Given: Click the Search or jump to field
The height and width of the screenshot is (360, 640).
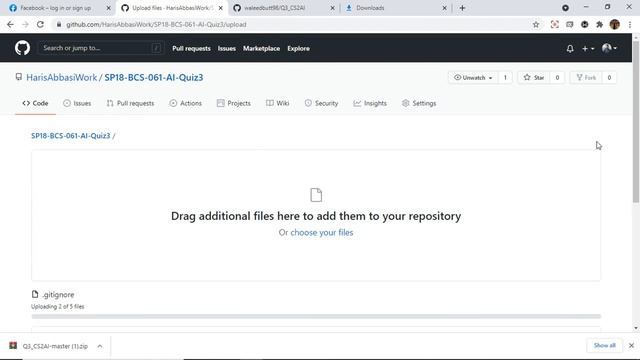Looking at the screenshot, I should click(x=101, y=48).
